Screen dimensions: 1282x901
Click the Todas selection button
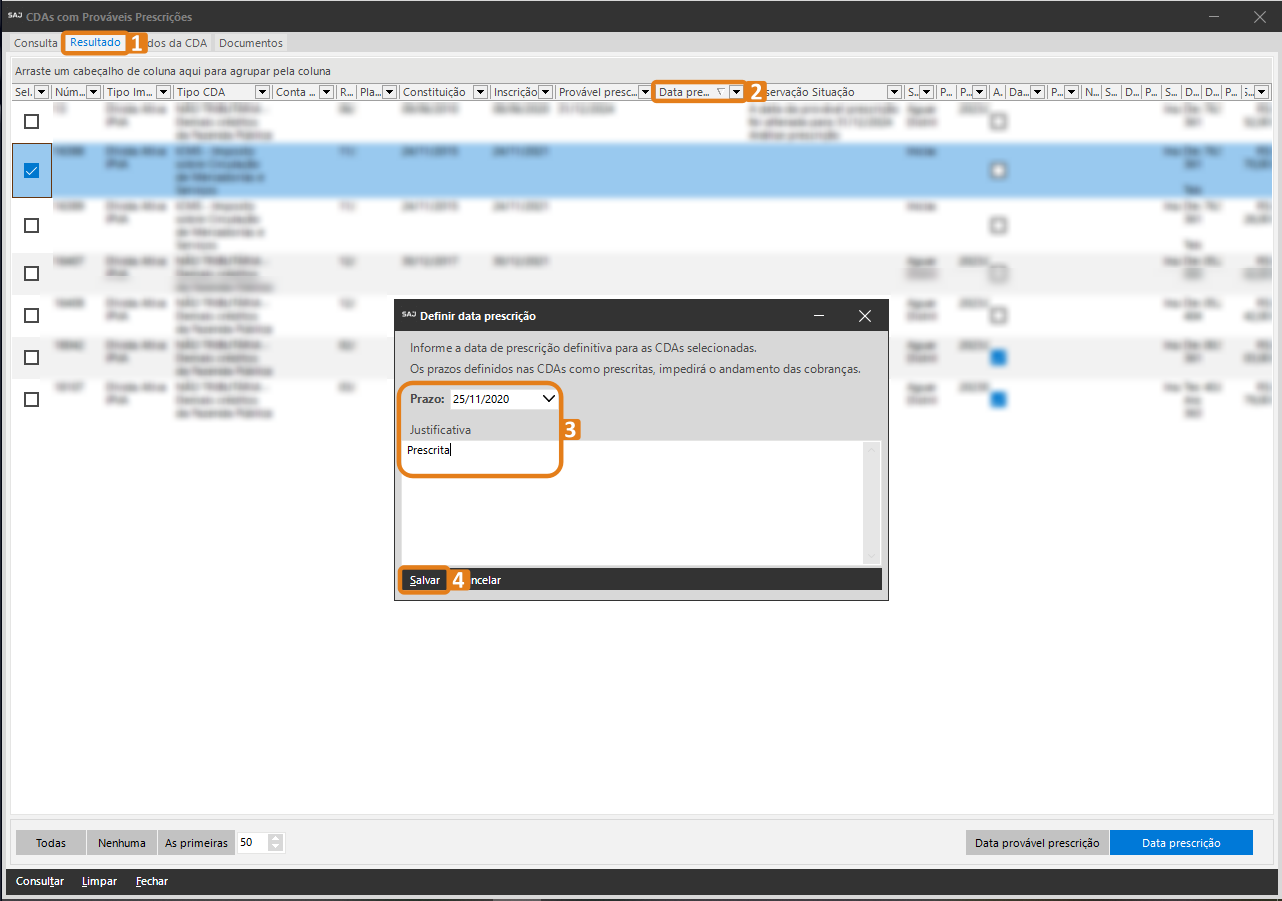click(x=51, y=843)
